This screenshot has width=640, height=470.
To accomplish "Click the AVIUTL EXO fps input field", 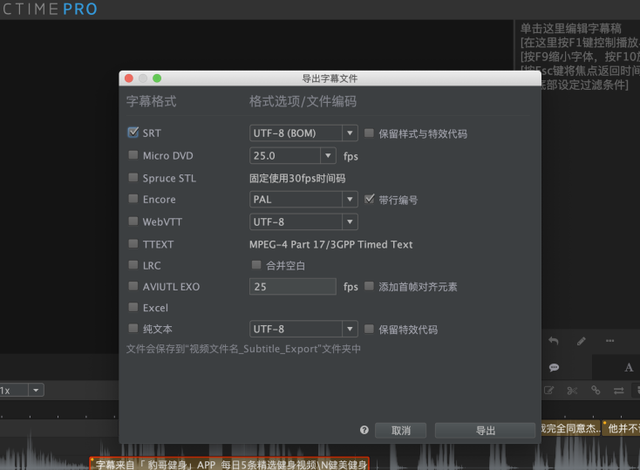I will (x=293, y=286).
